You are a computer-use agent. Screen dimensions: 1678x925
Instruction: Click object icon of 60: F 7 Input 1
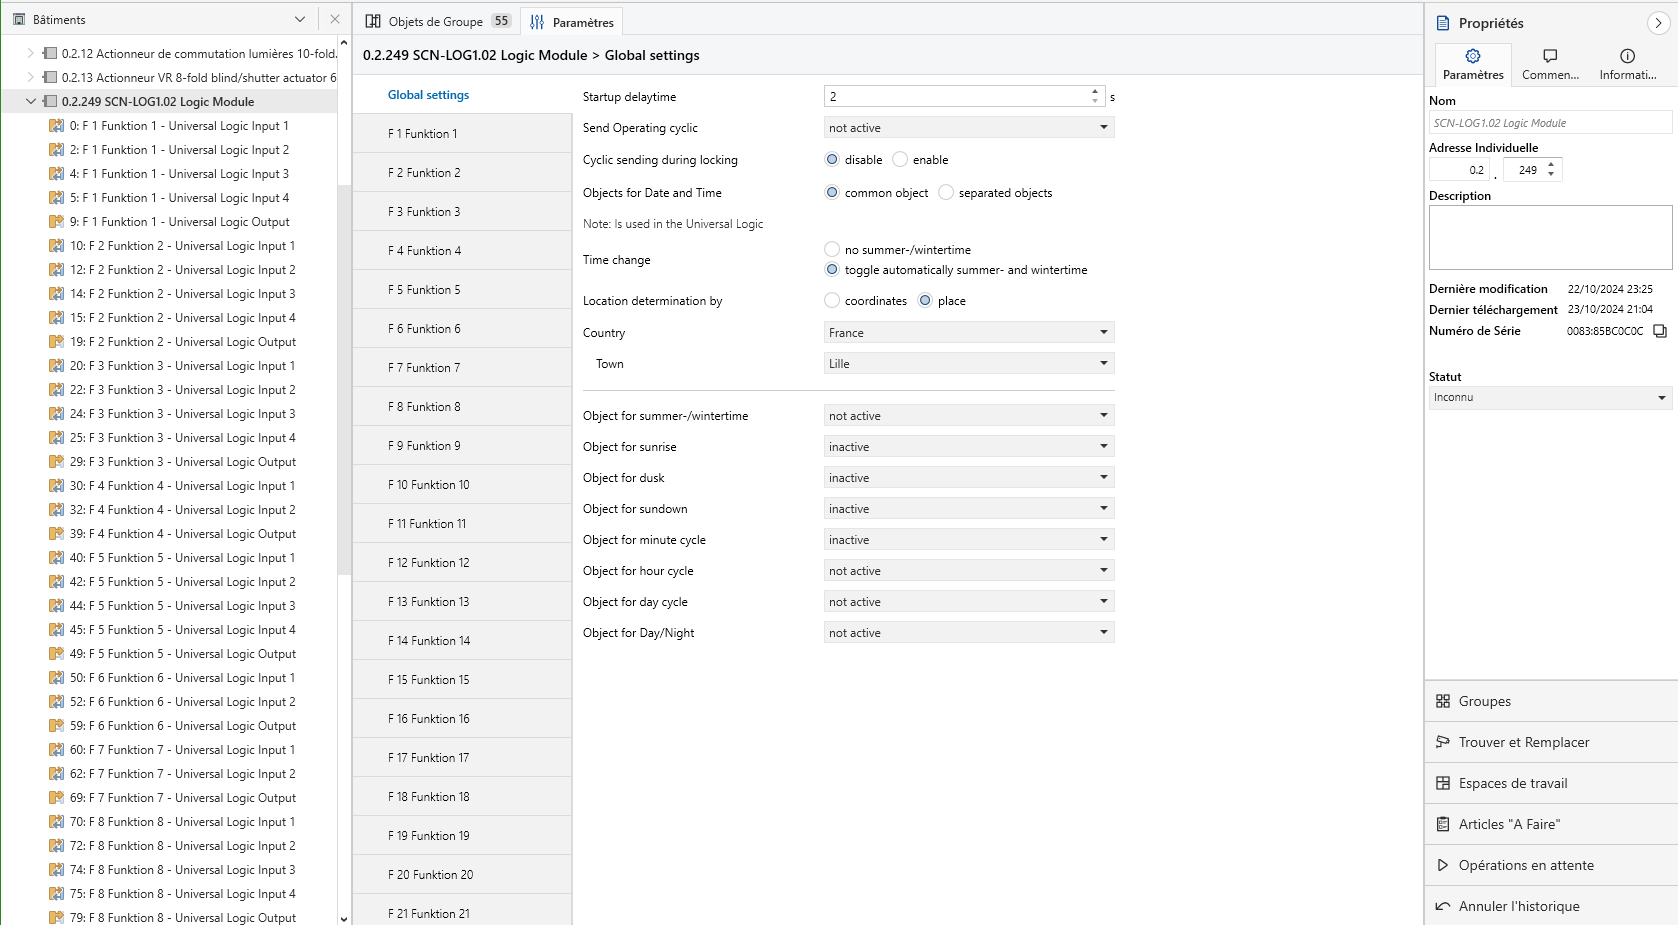[x=57, y=749]
